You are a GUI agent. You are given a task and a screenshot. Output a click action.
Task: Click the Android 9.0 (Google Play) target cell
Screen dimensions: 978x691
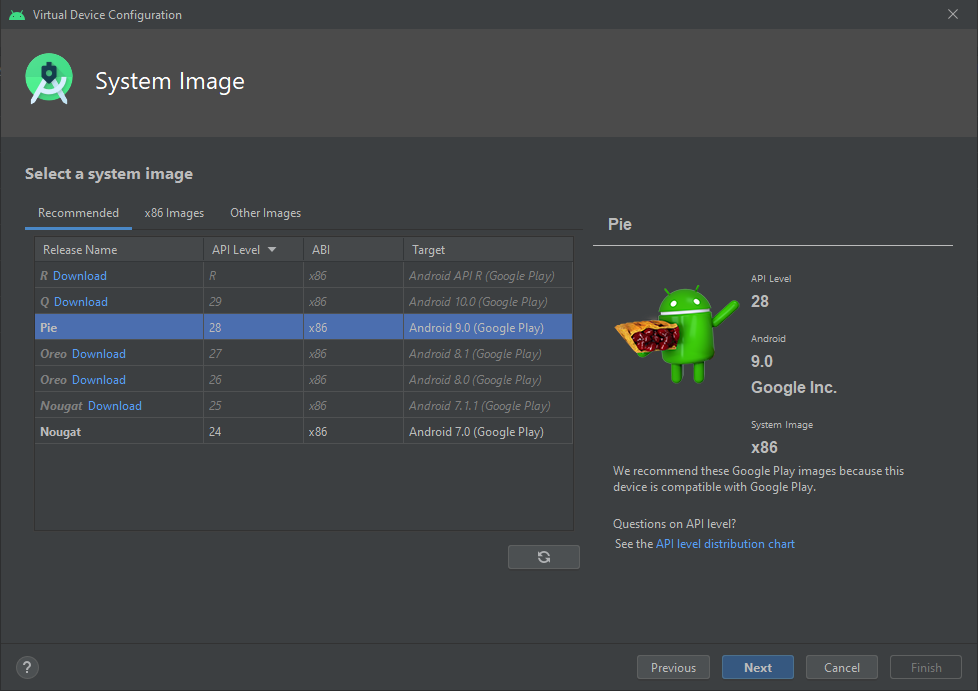click(x=488, y=327)
